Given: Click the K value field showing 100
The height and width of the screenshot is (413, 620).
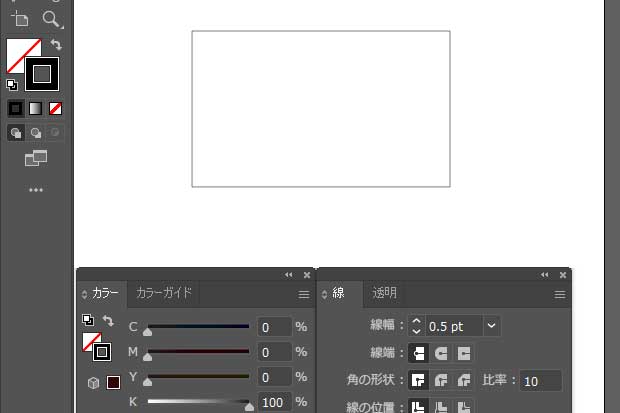Looking at the screenshot, I should click(274, 402).
